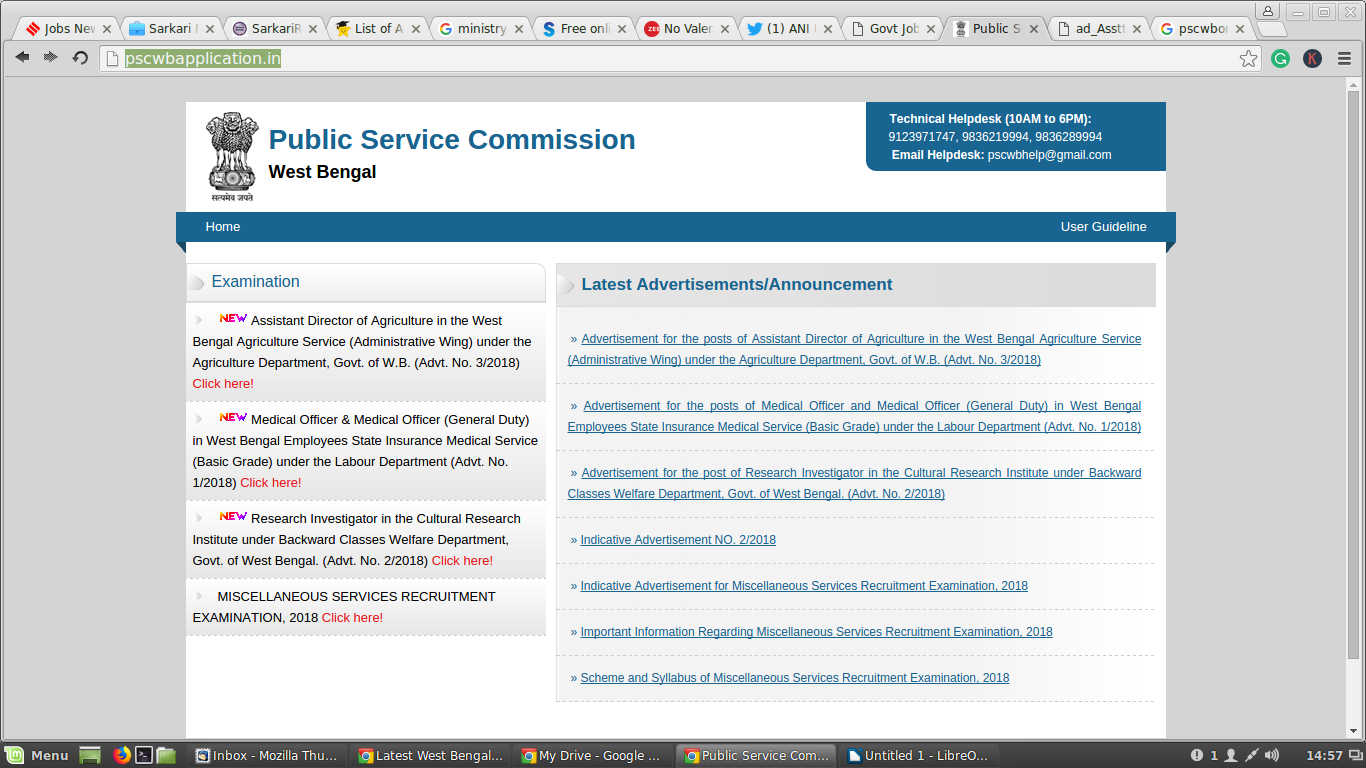Launch Firefox from the taskbar panel
Viewport: 1366px width, 768px height.
click(x=122, y=755)
